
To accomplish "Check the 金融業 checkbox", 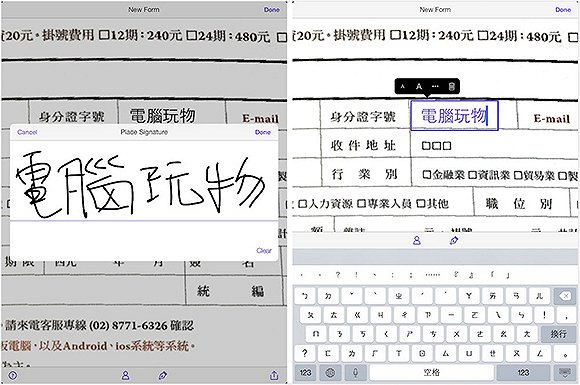I will click(x=426, y=174).
